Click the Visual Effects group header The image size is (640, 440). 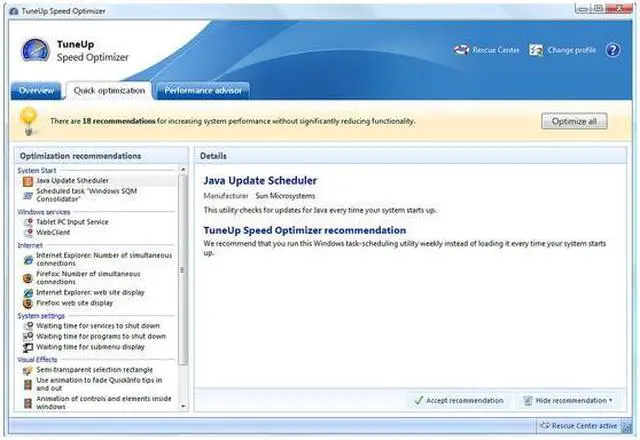coord(37,360)
